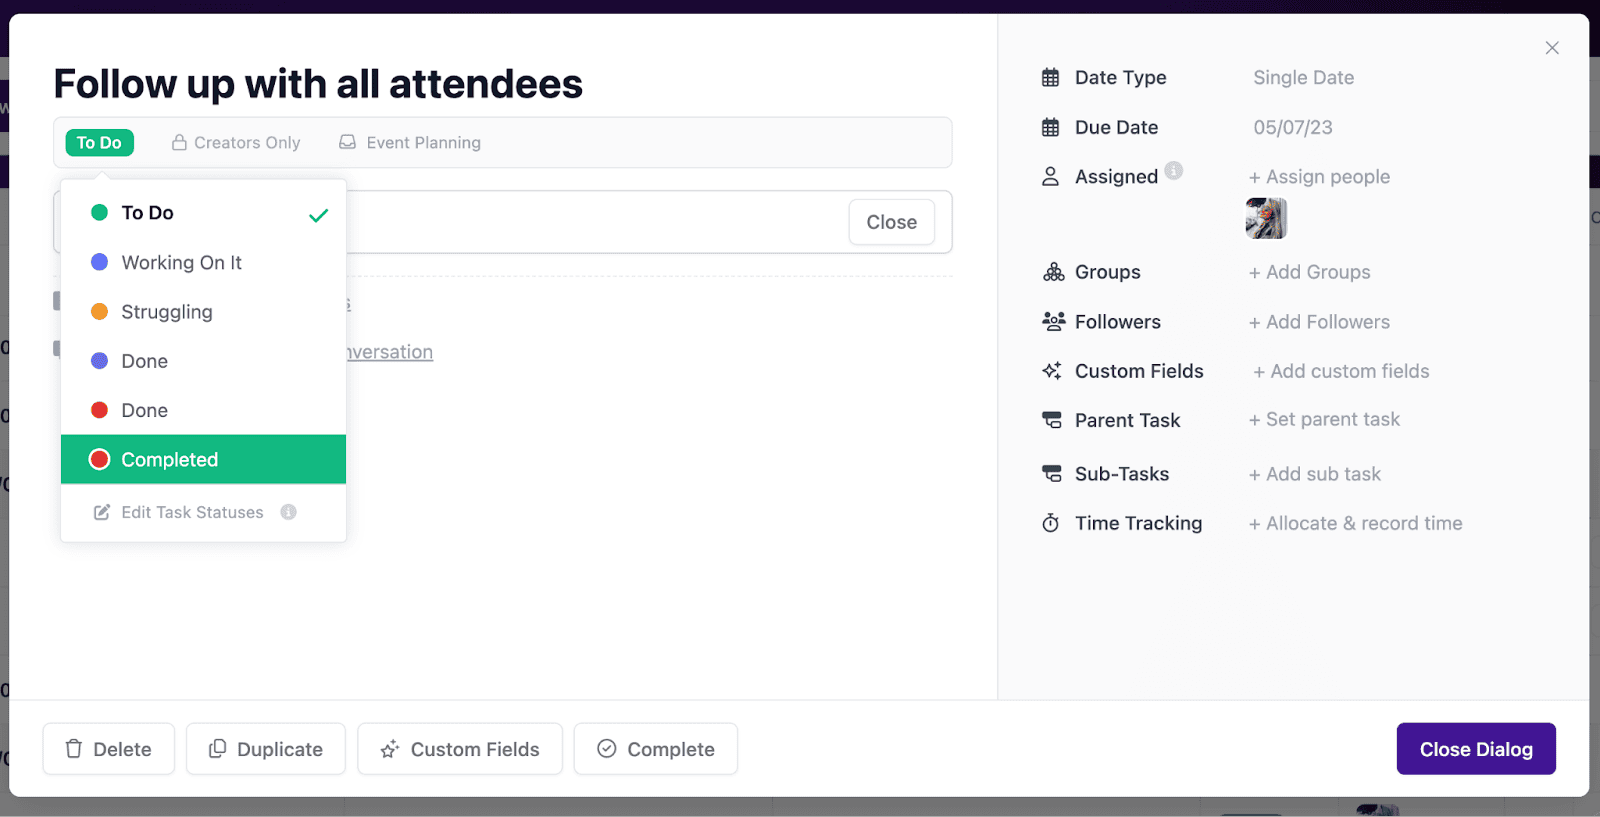The height and width of the screenshot is (817, 1600).
Task: Click the Parent Task icon
Action: click(1052, 420)
